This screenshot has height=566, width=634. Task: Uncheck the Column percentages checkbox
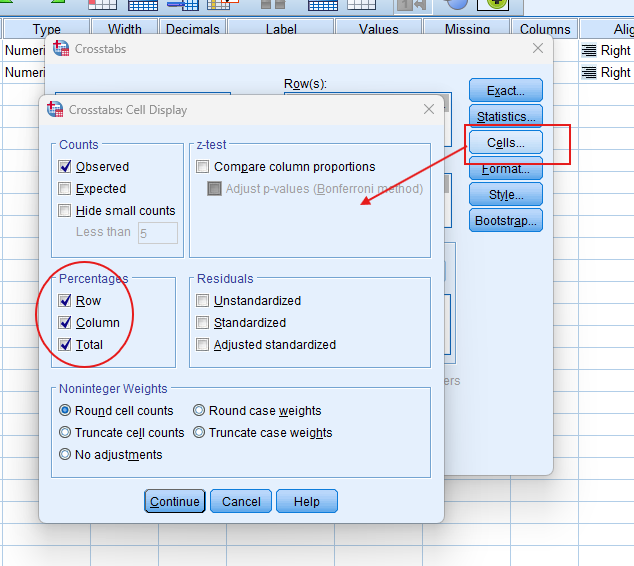click(x=66, y=323)
